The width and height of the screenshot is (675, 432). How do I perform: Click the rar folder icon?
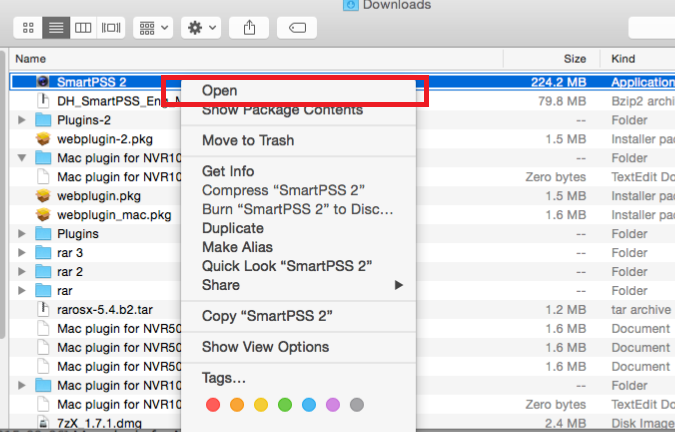pyautogui.click(x=43, y=290)
